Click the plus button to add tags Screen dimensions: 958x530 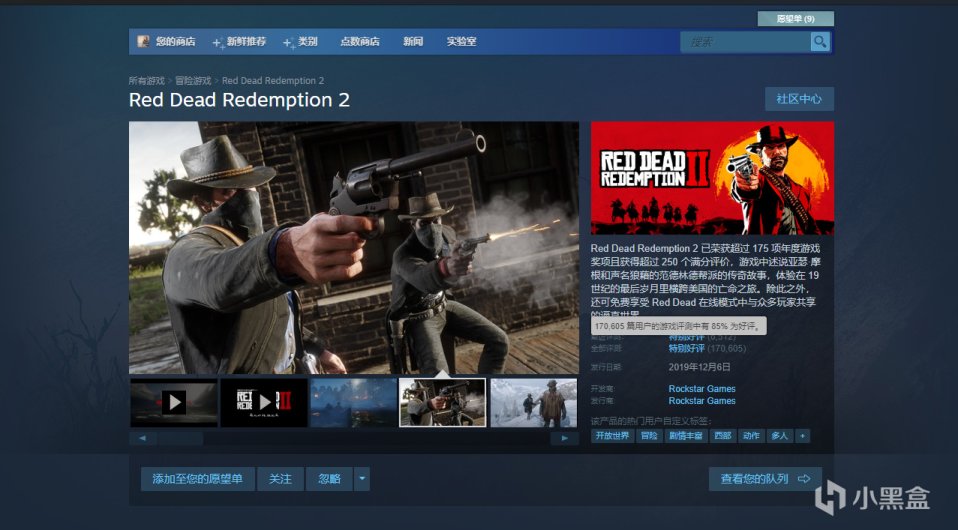pyautogui.click(x=802, y=436)
